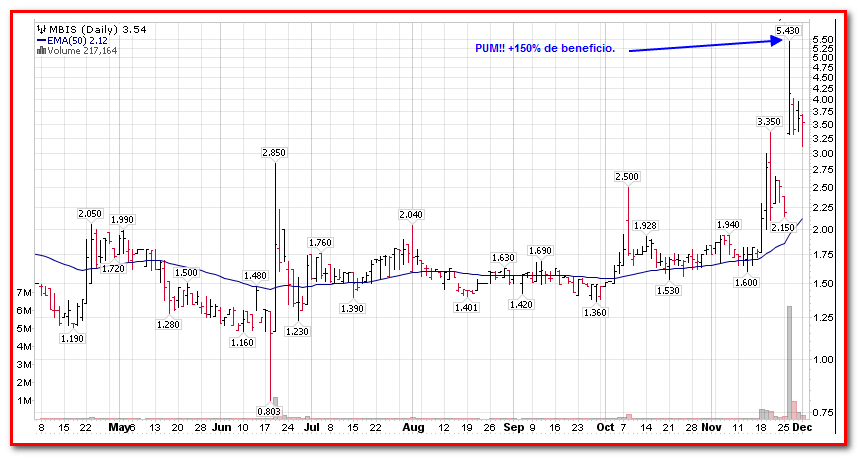Click the 1.600 price label

[746, 282]
